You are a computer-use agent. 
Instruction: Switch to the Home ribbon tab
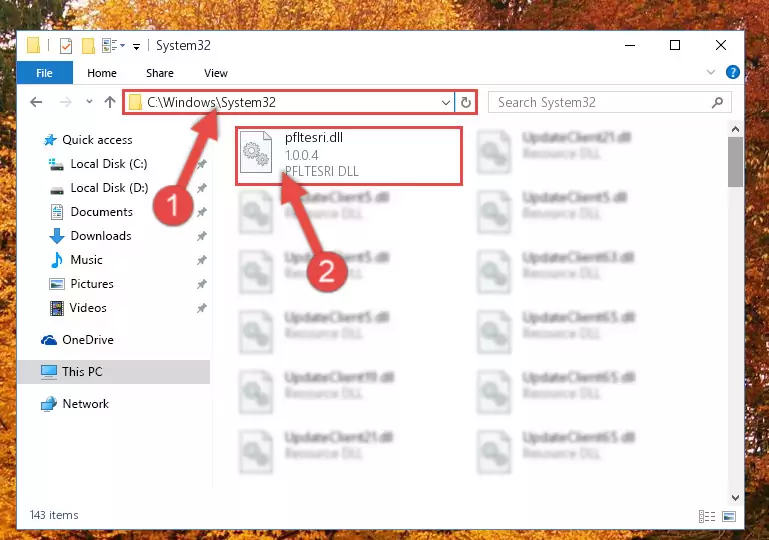click(102, 73)
